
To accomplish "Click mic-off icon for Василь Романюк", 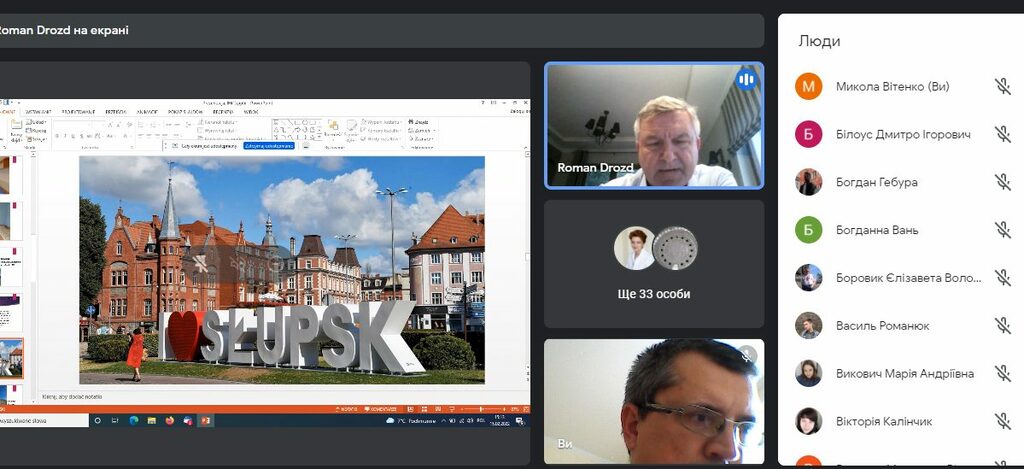I will tap(1002, 326).
